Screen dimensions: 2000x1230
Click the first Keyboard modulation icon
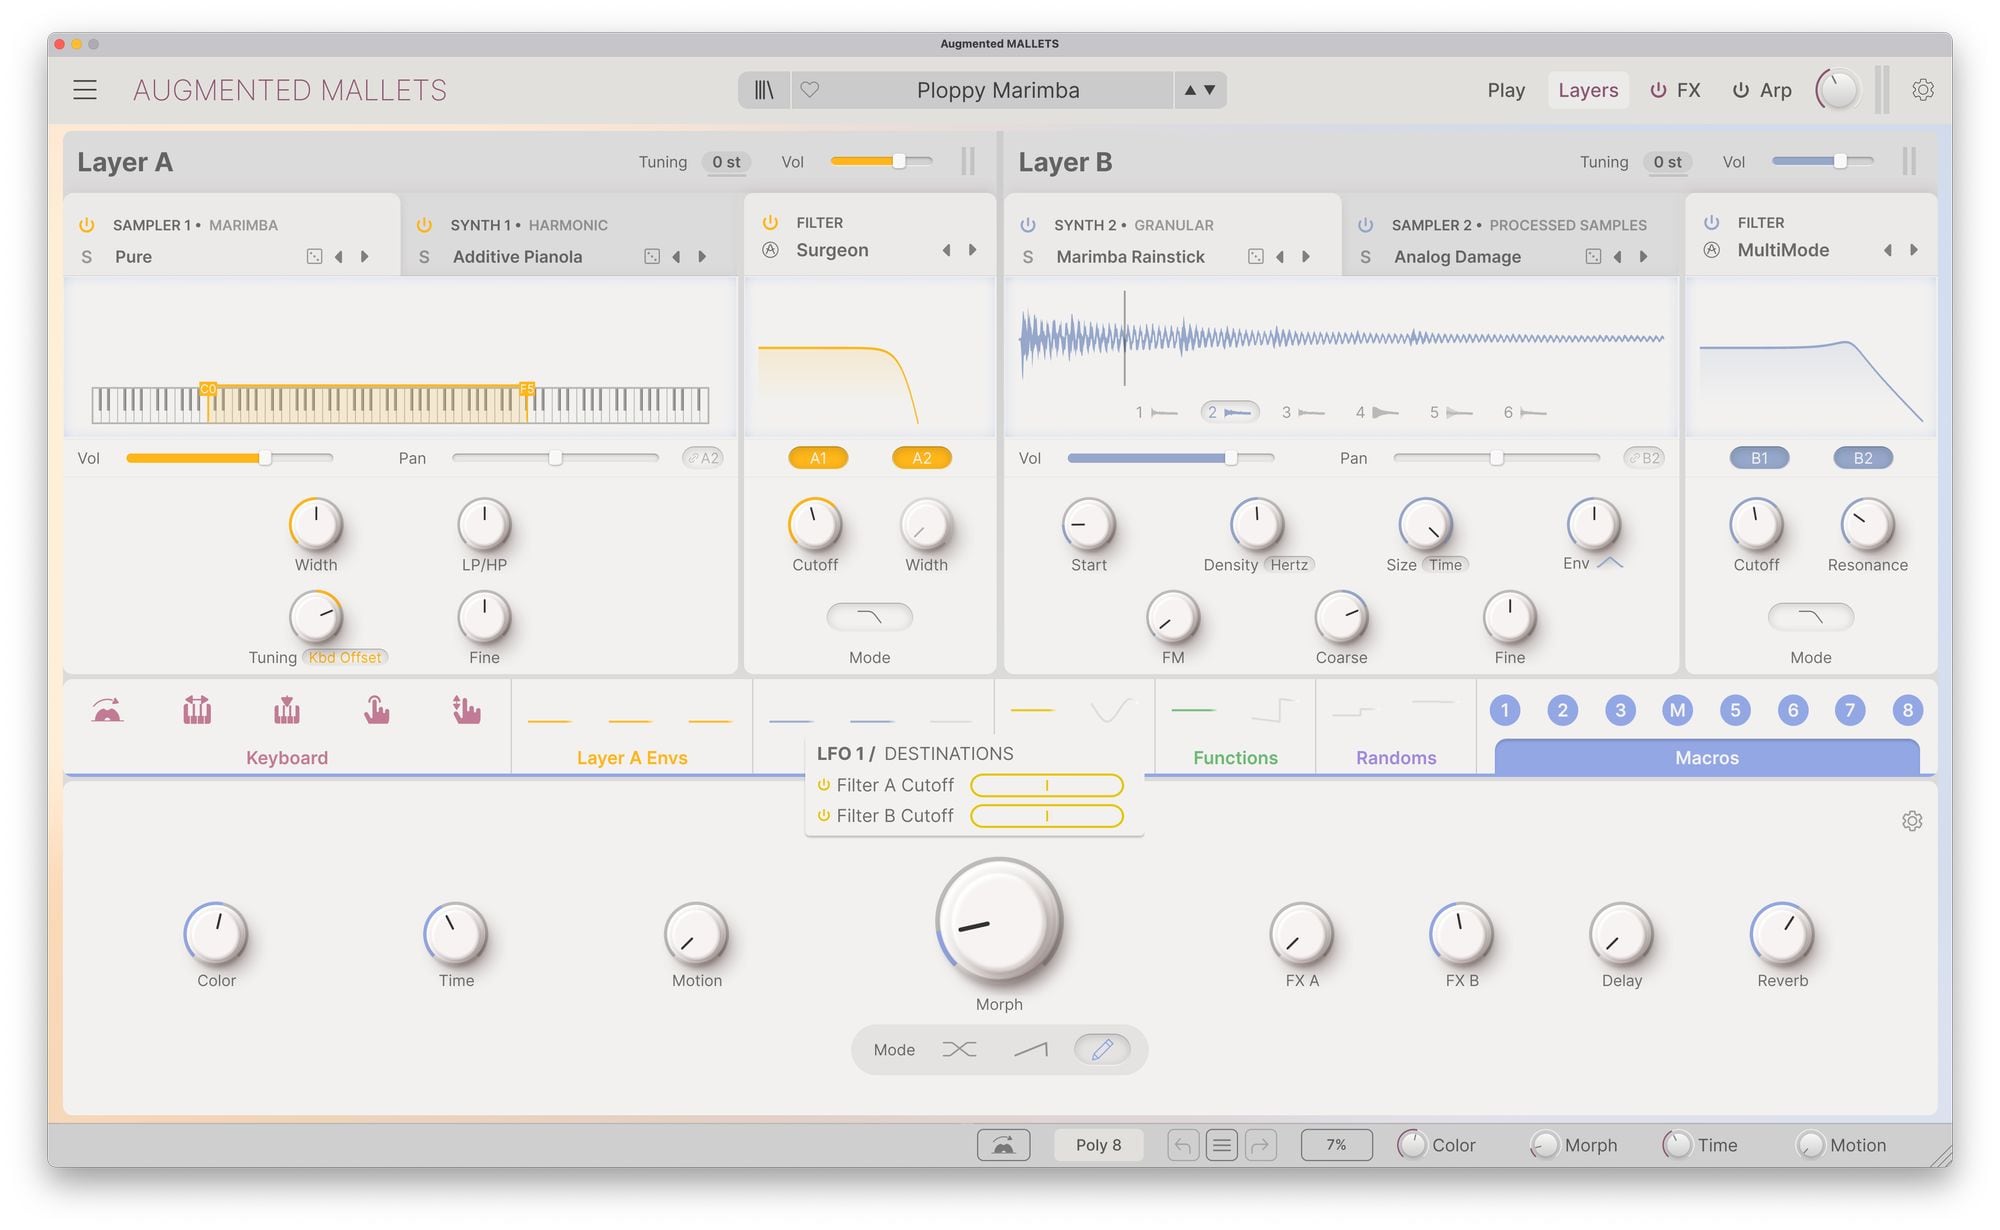107,711
